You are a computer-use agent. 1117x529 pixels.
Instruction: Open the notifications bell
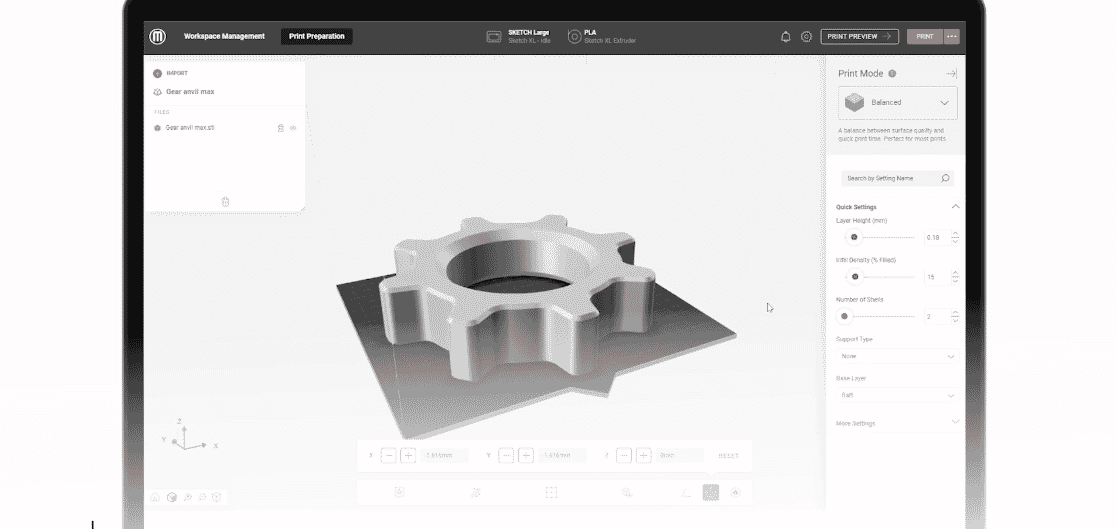click(785, 37)
